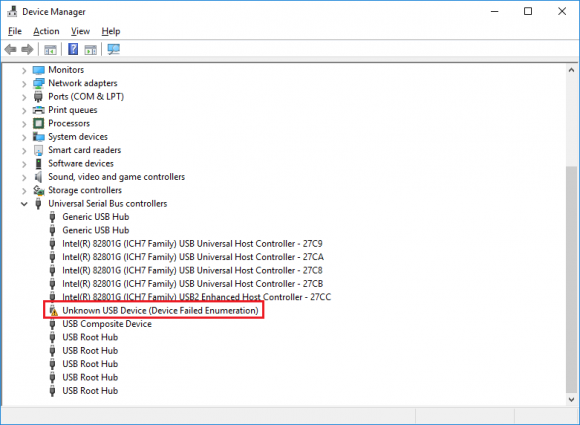Expand the Smart card readers category

tap(24, 151)
